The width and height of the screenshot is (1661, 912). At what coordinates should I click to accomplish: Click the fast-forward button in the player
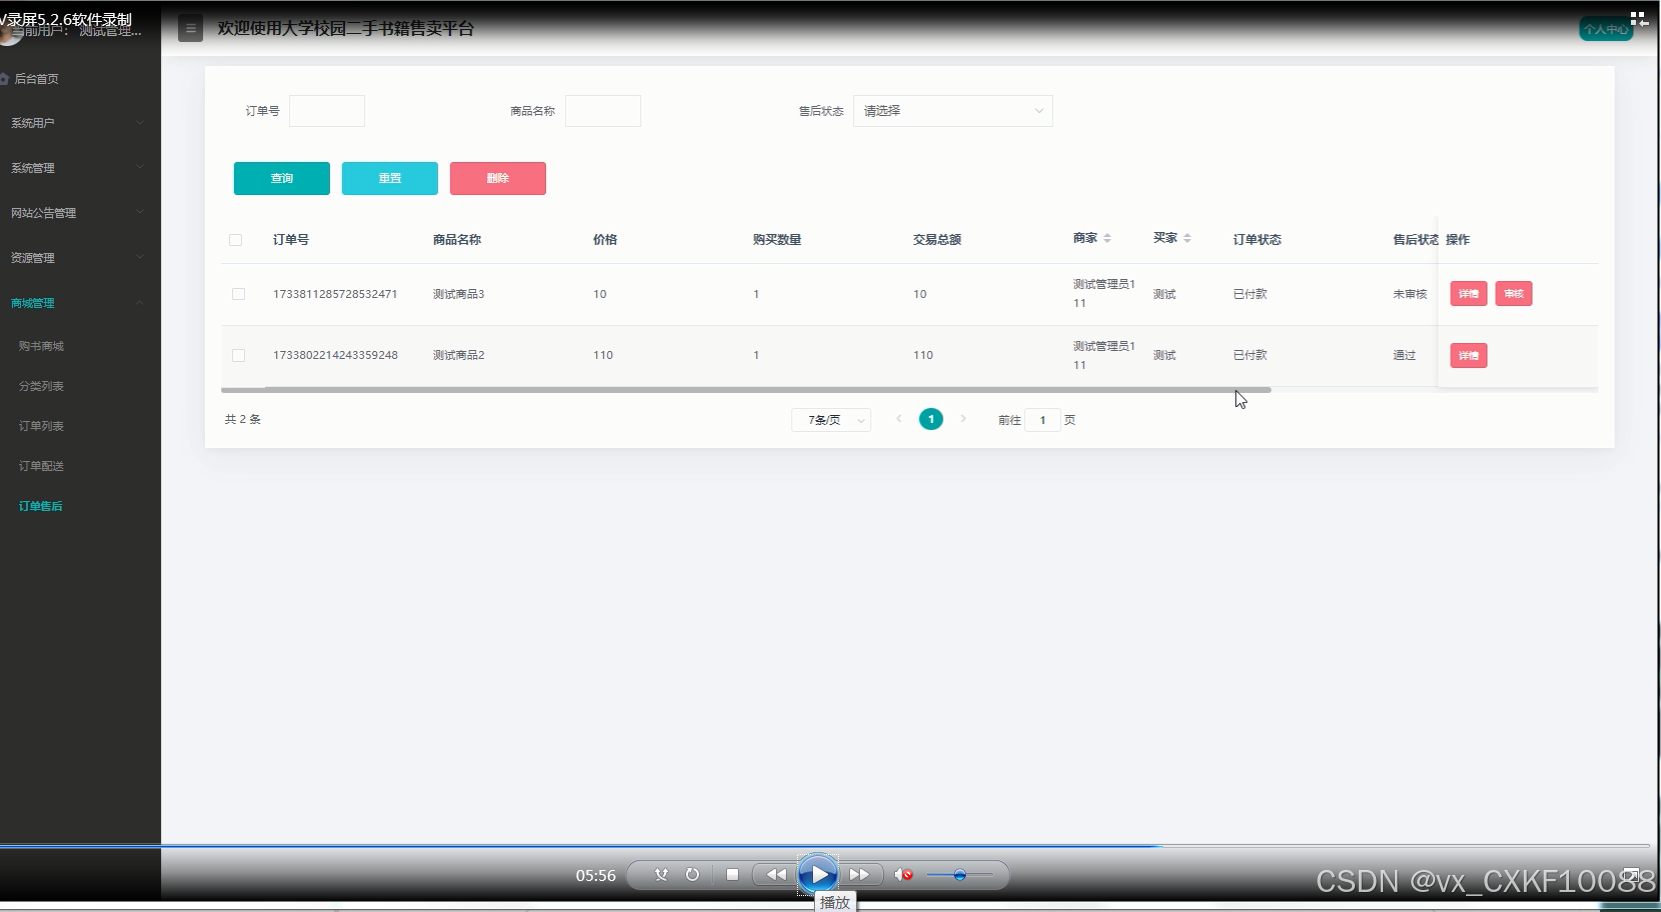[859, 875]
